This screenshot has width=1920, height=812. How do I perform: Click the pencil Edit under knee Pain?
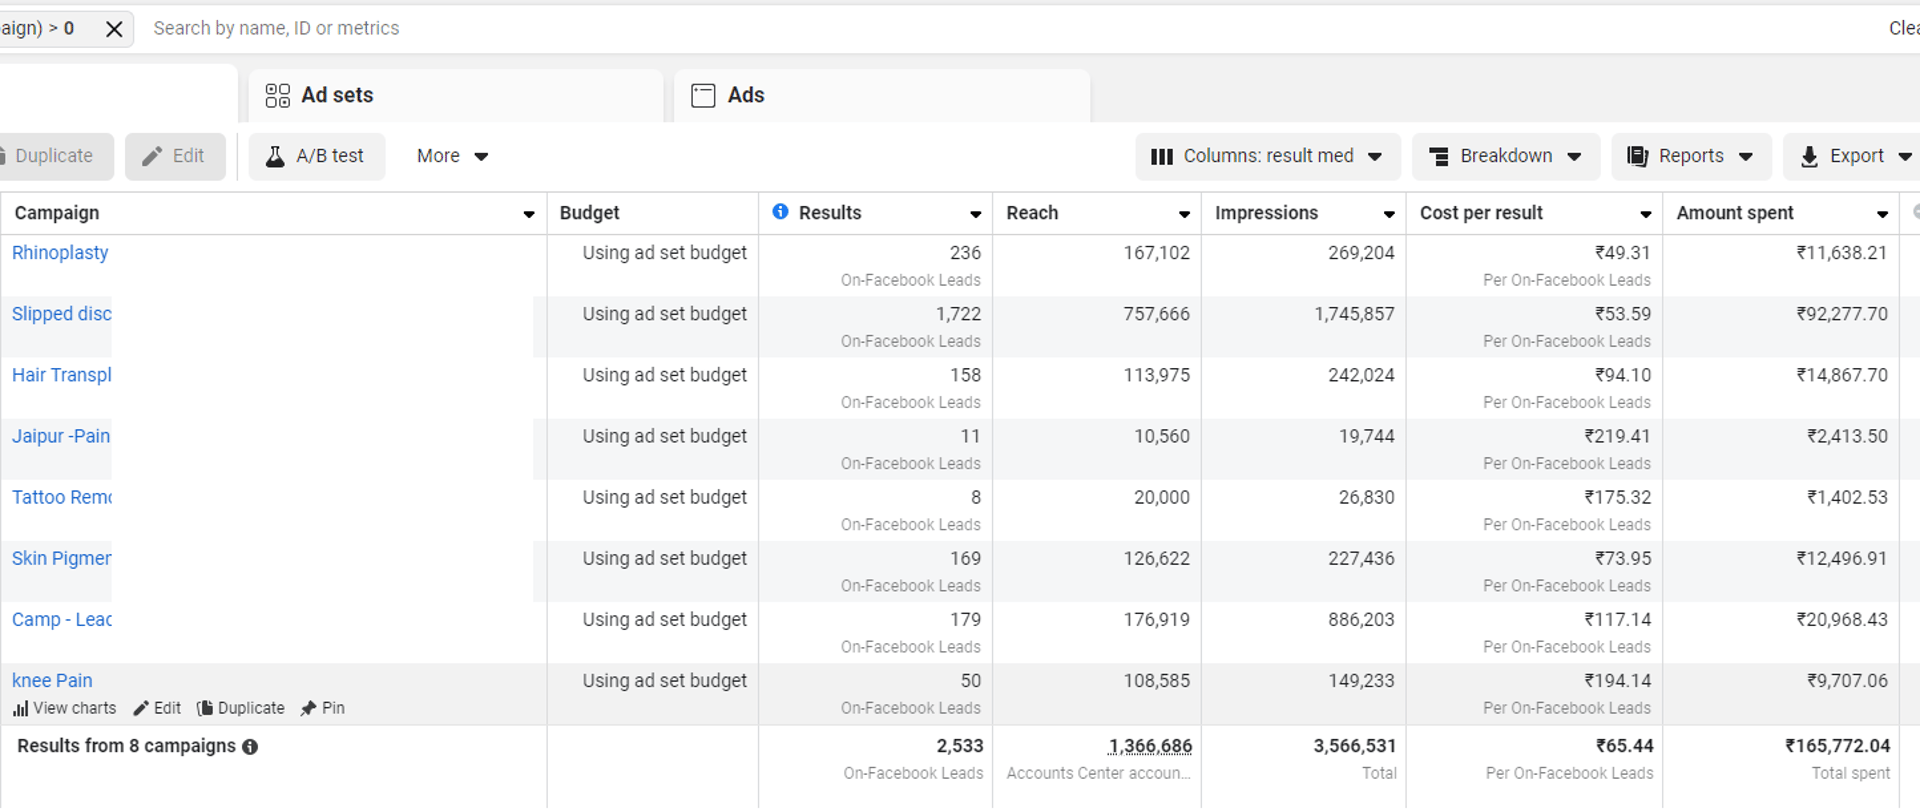pyautogui.click(x=142, y=709)
